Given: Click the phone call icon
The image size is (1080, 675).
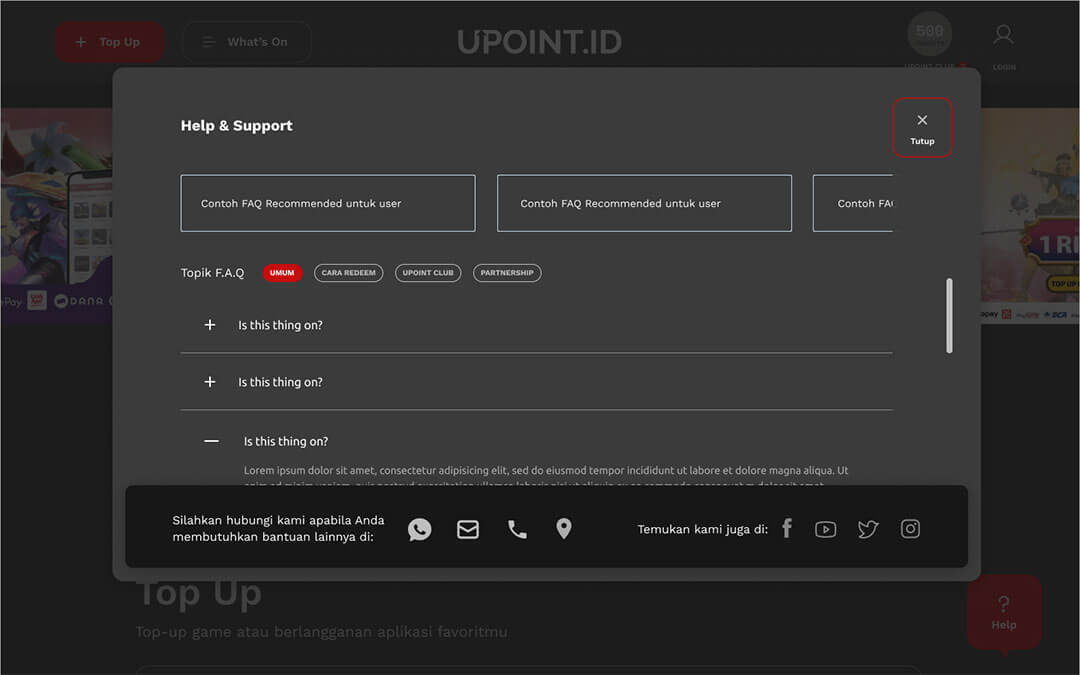Looking at the screenshot, I should point(517,529).
